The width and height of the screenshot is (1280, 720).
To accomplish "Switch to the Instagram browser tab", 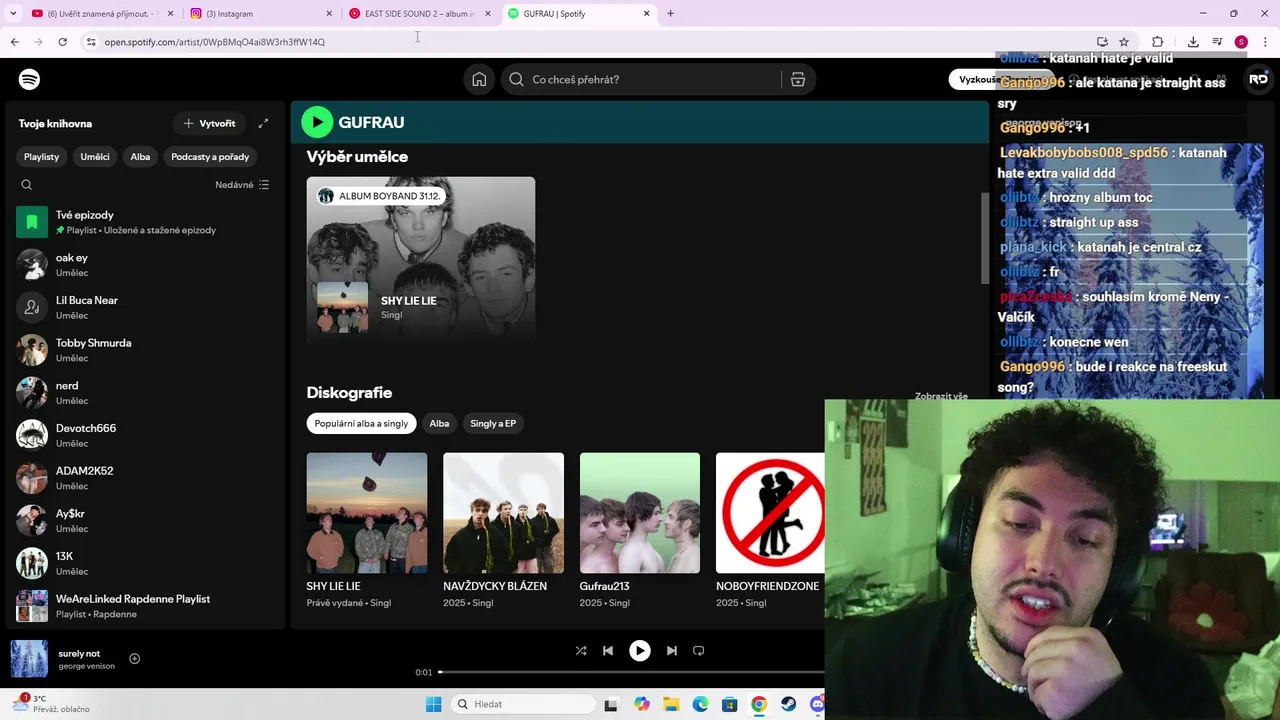I will [260, 14].
